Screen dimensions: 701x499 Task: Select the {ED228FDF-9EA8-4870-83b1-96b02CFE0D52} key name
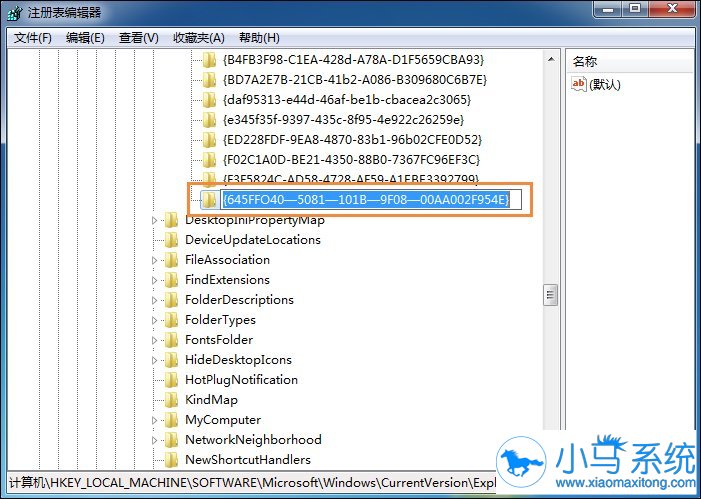click(352, 140)
